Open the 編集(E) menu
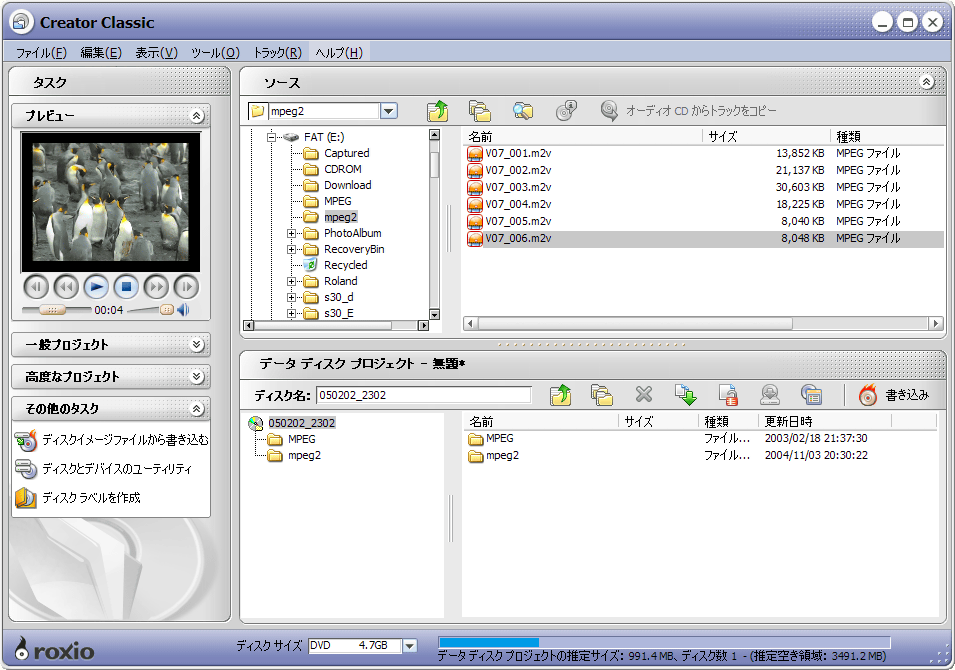The height and width of the screenshot is (670, 955). 101,53
